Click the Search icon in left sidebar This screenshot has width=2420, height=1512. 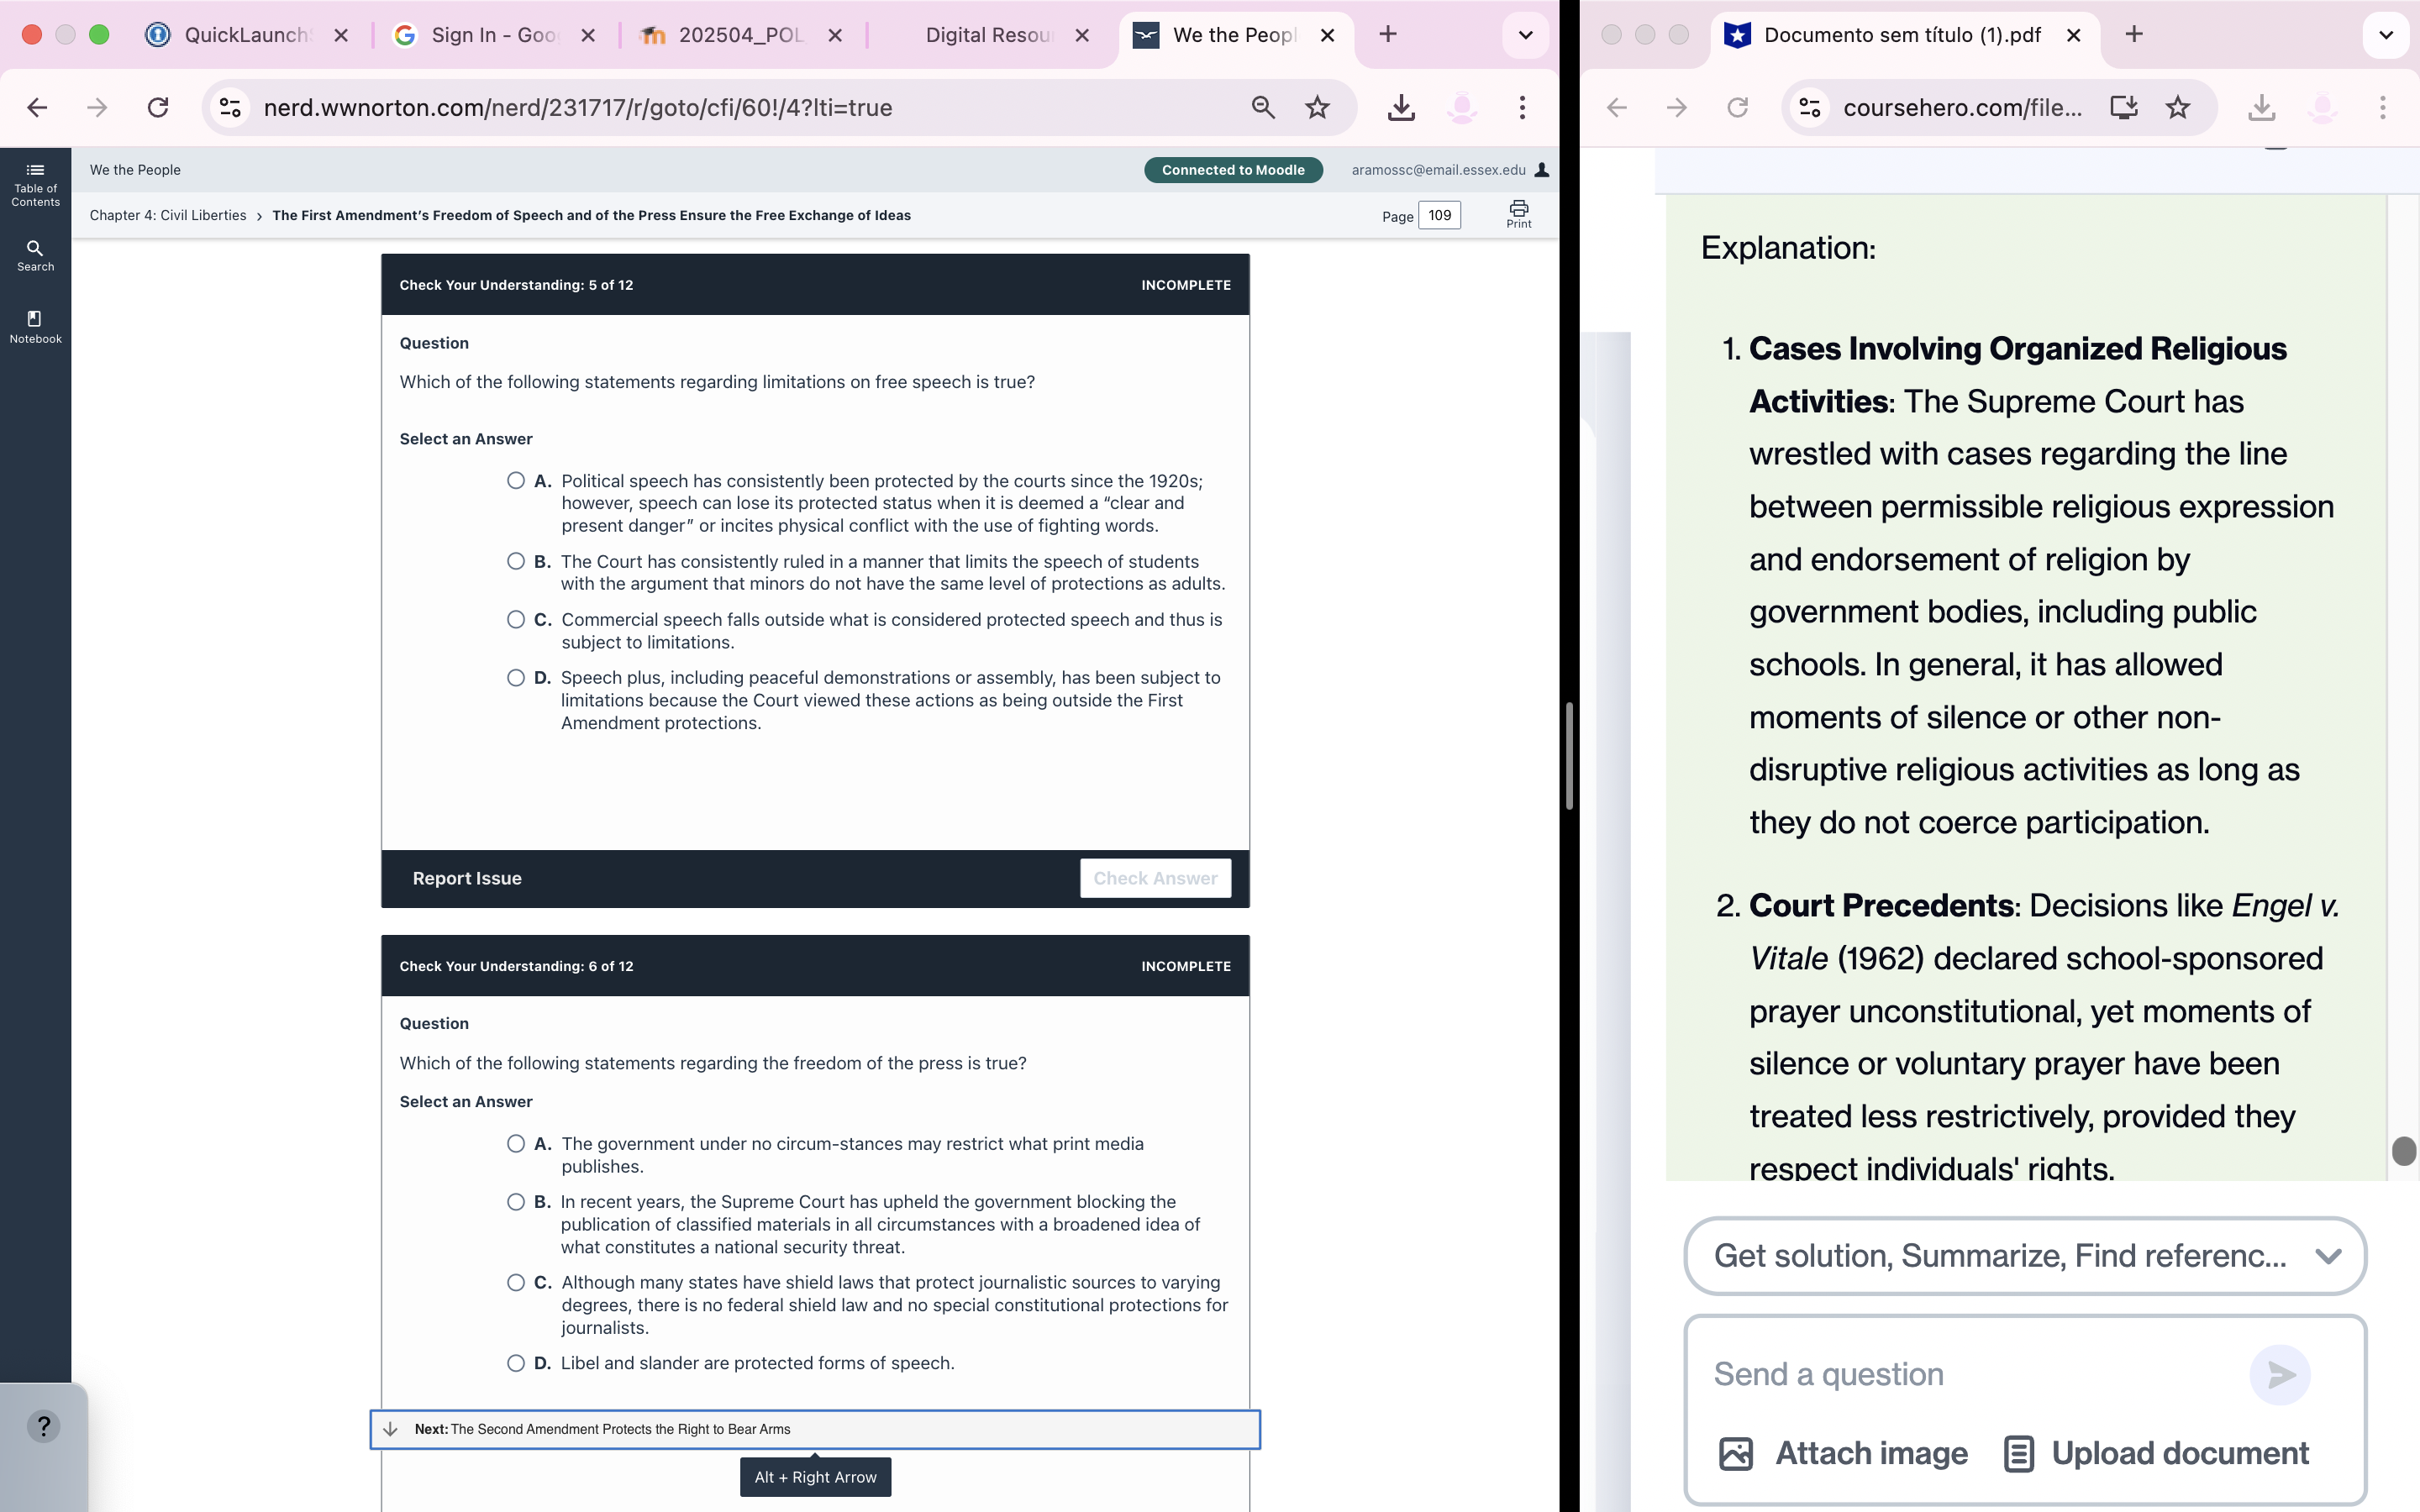point(35,254)
